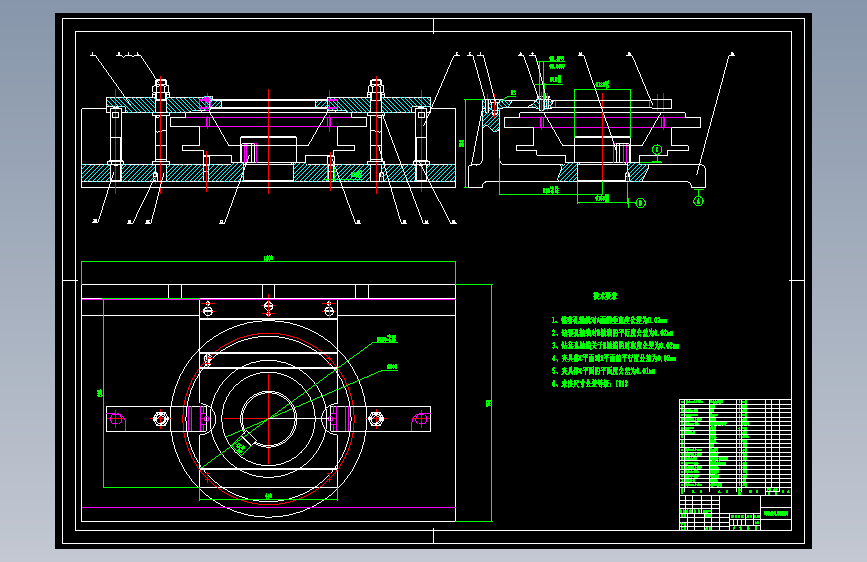The image size is (867, 562).
Task: Click technical requirement line number 2
Action: [x=612, y=333]
